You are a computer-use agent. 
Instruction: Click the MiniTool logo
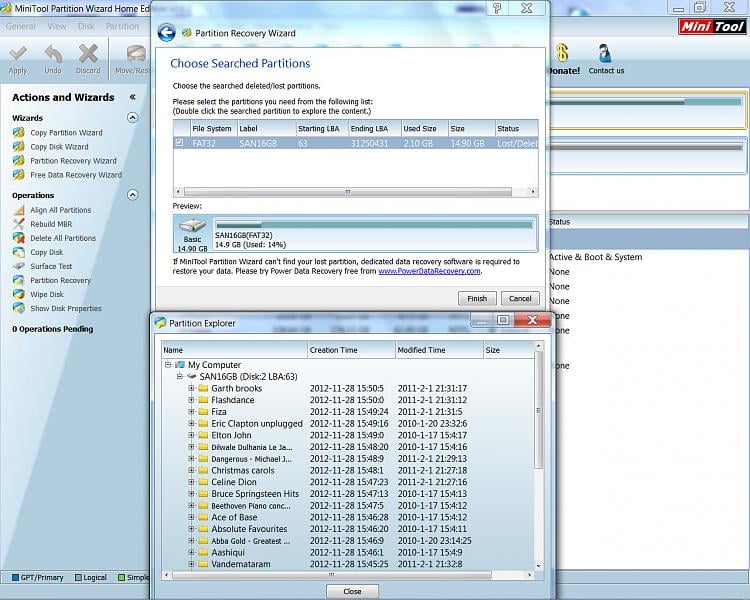pos(712,26)
